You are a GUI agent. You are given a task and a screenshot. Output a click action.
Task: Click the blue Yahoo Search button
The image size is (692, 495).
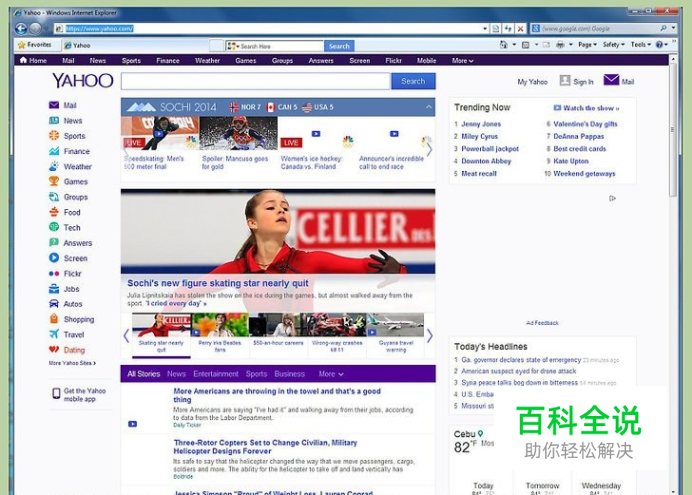[413, 81]
